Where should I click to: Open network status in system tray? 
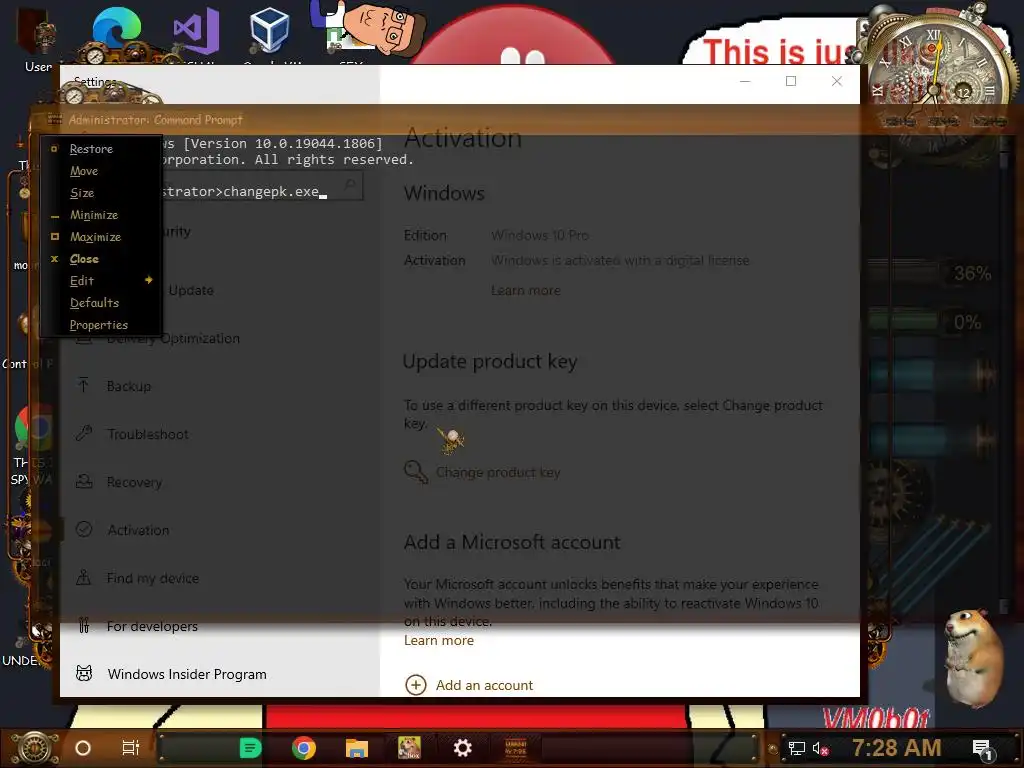click(x=796, y=748)
